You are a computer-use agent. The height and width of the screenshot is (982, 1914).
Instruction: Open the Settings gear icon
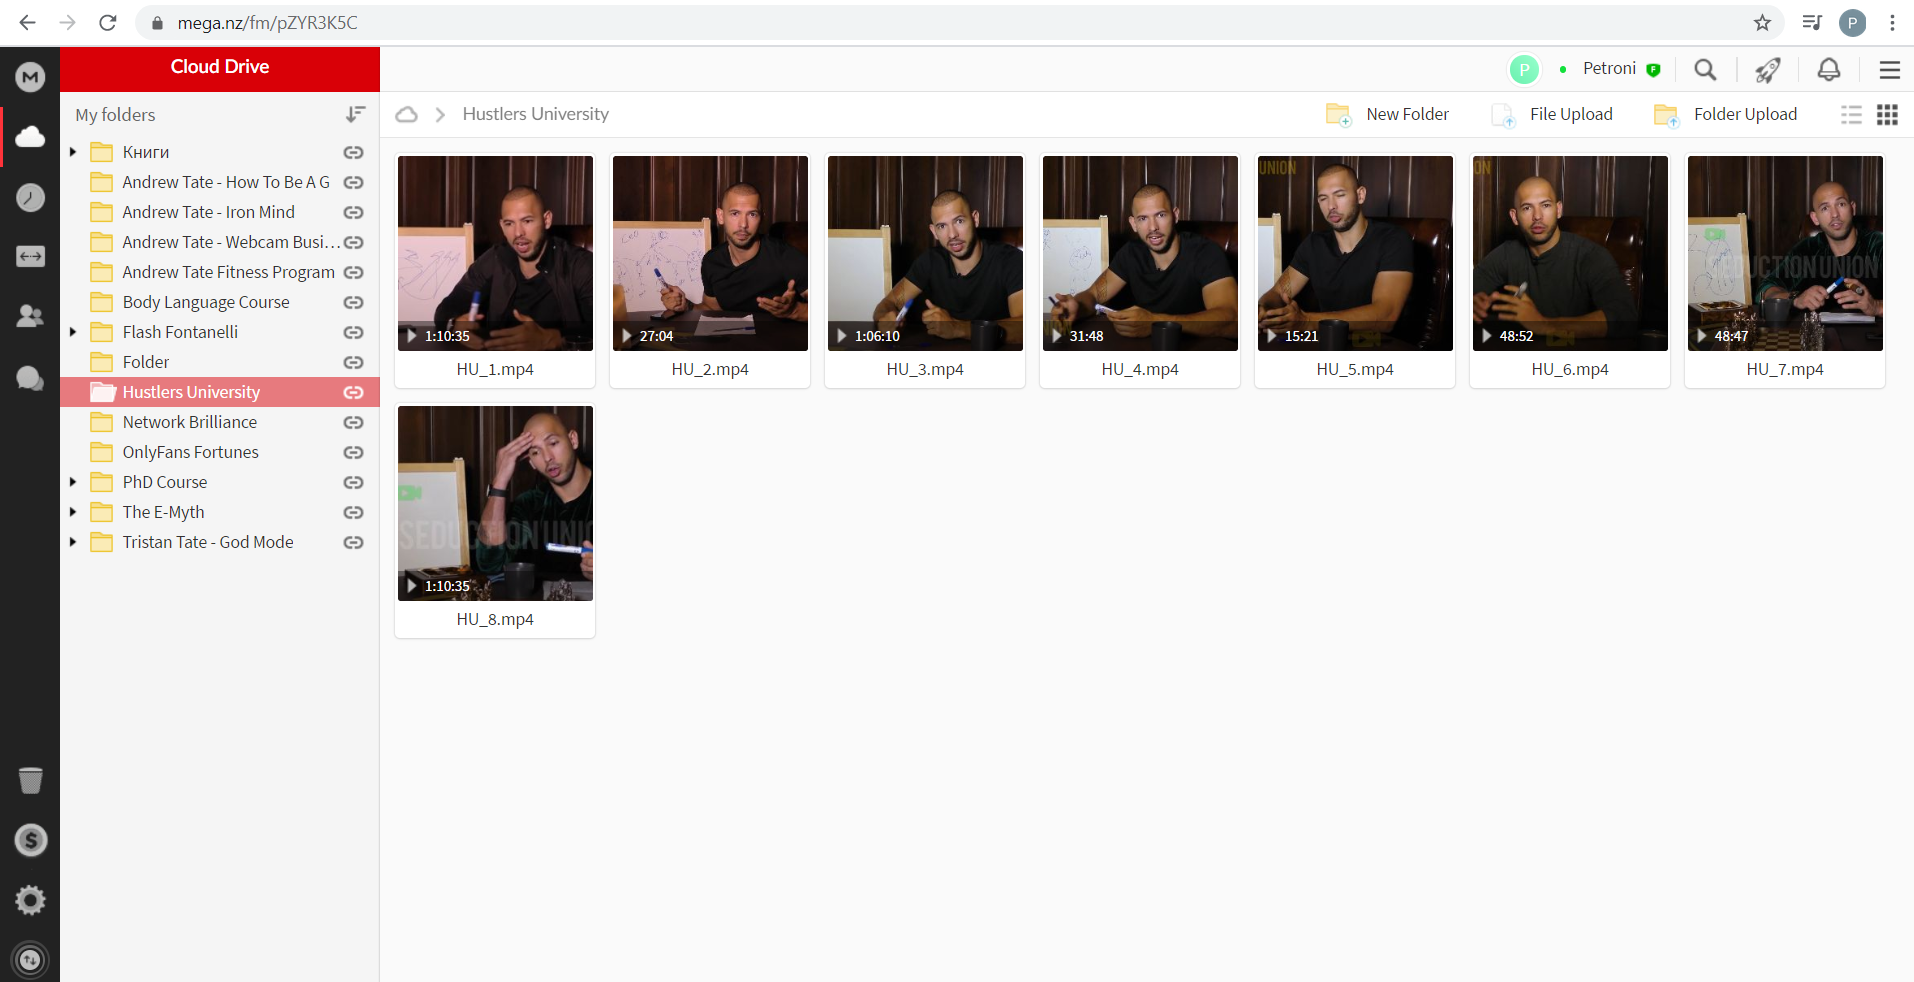point(30,900)
